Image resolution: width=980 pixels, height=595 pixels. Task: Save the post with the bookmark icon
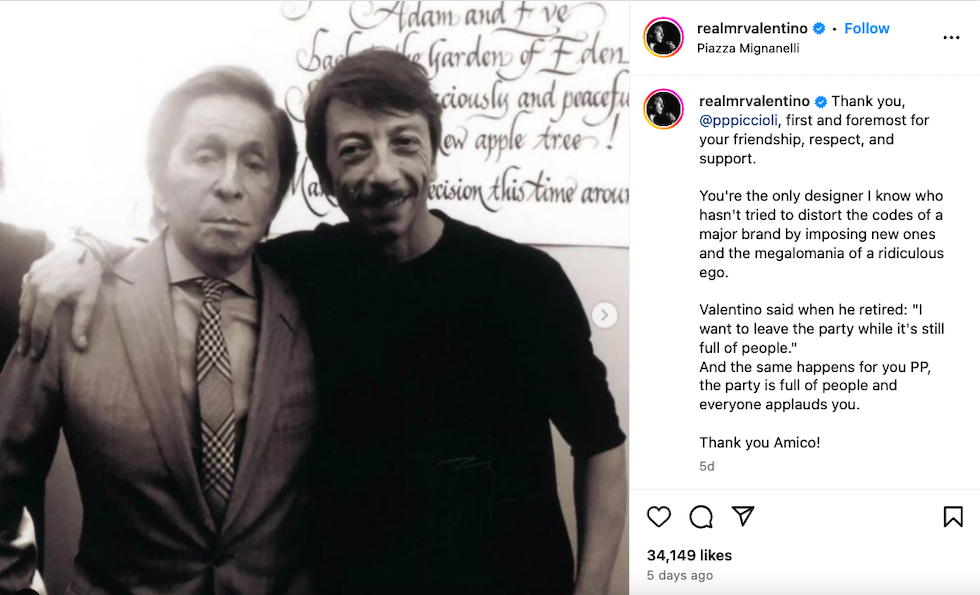952,516
